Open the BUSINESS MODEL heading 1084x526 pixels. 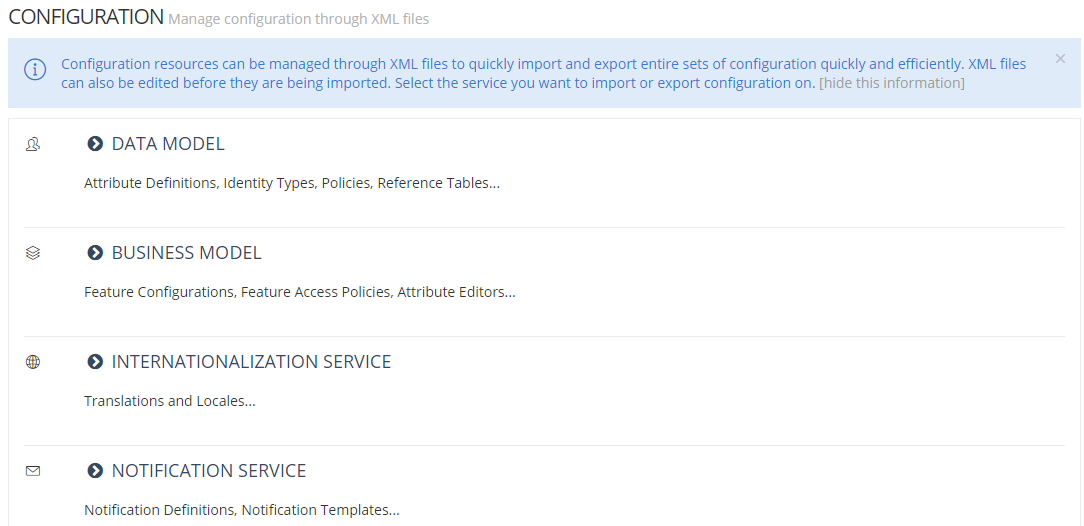(186, 253)
